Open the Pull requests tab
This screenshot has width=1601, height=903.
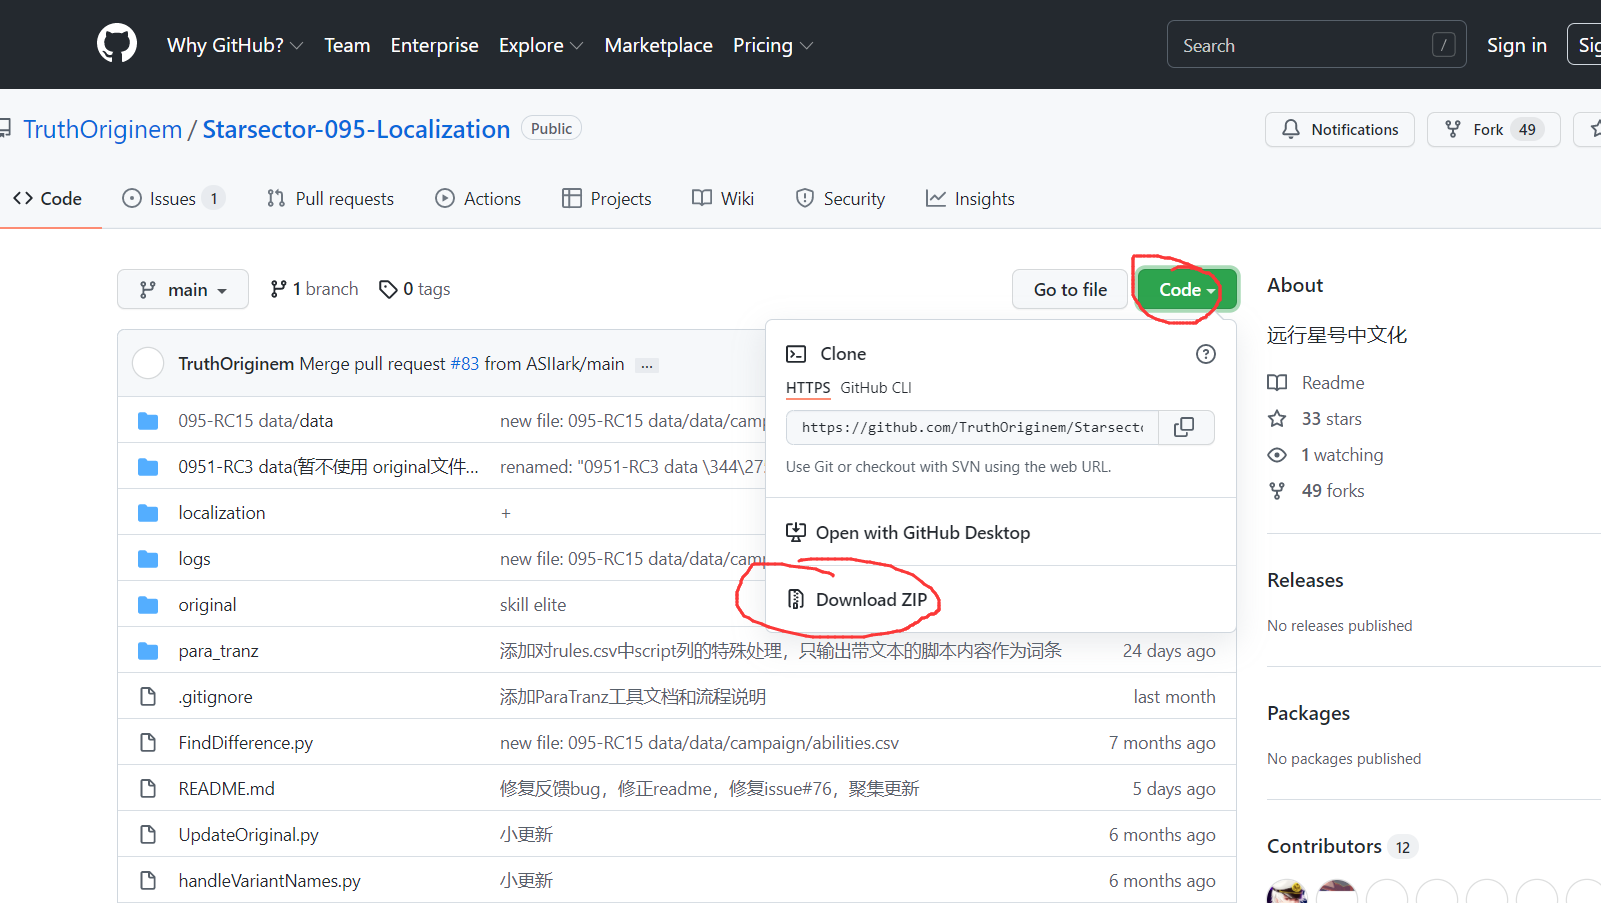[331, 199]
